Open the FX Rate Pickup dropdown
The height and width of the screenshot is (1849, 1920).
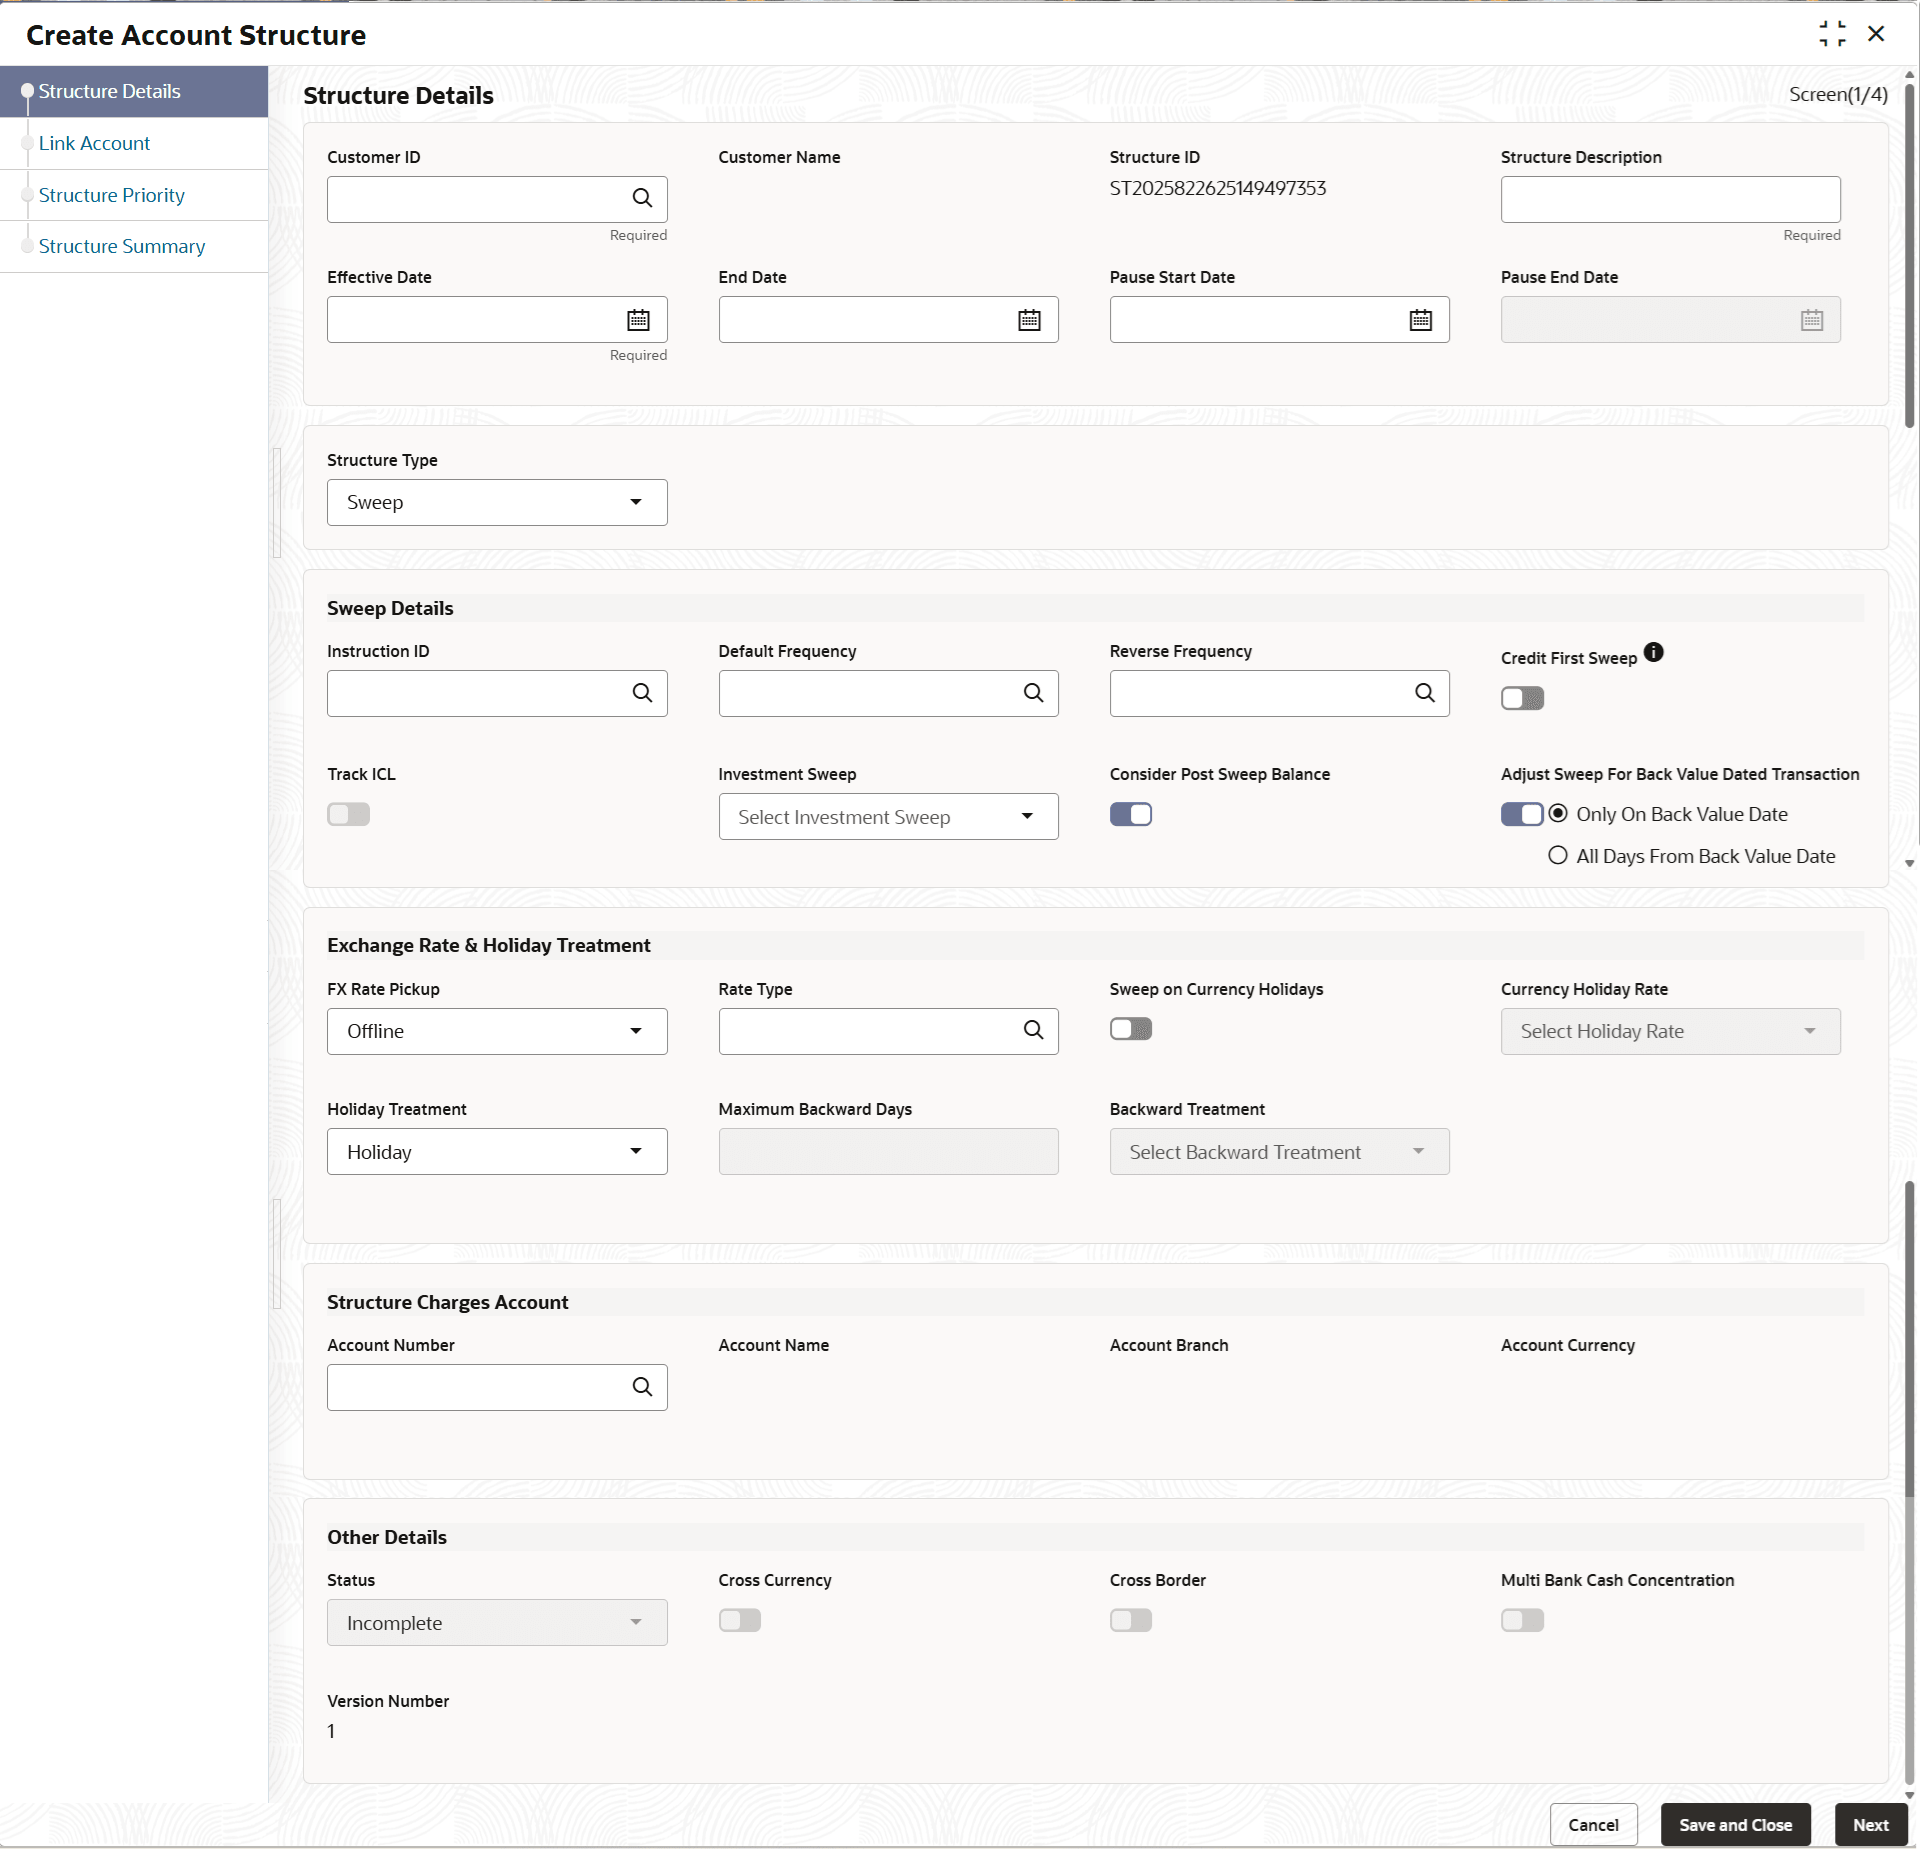click(x=497, y=1031)
